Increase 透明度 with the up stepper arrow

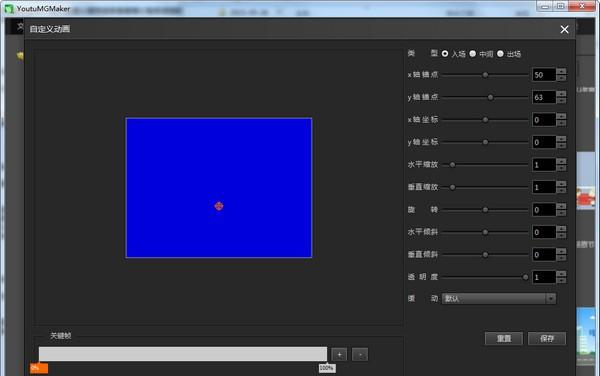click(561, 274)
